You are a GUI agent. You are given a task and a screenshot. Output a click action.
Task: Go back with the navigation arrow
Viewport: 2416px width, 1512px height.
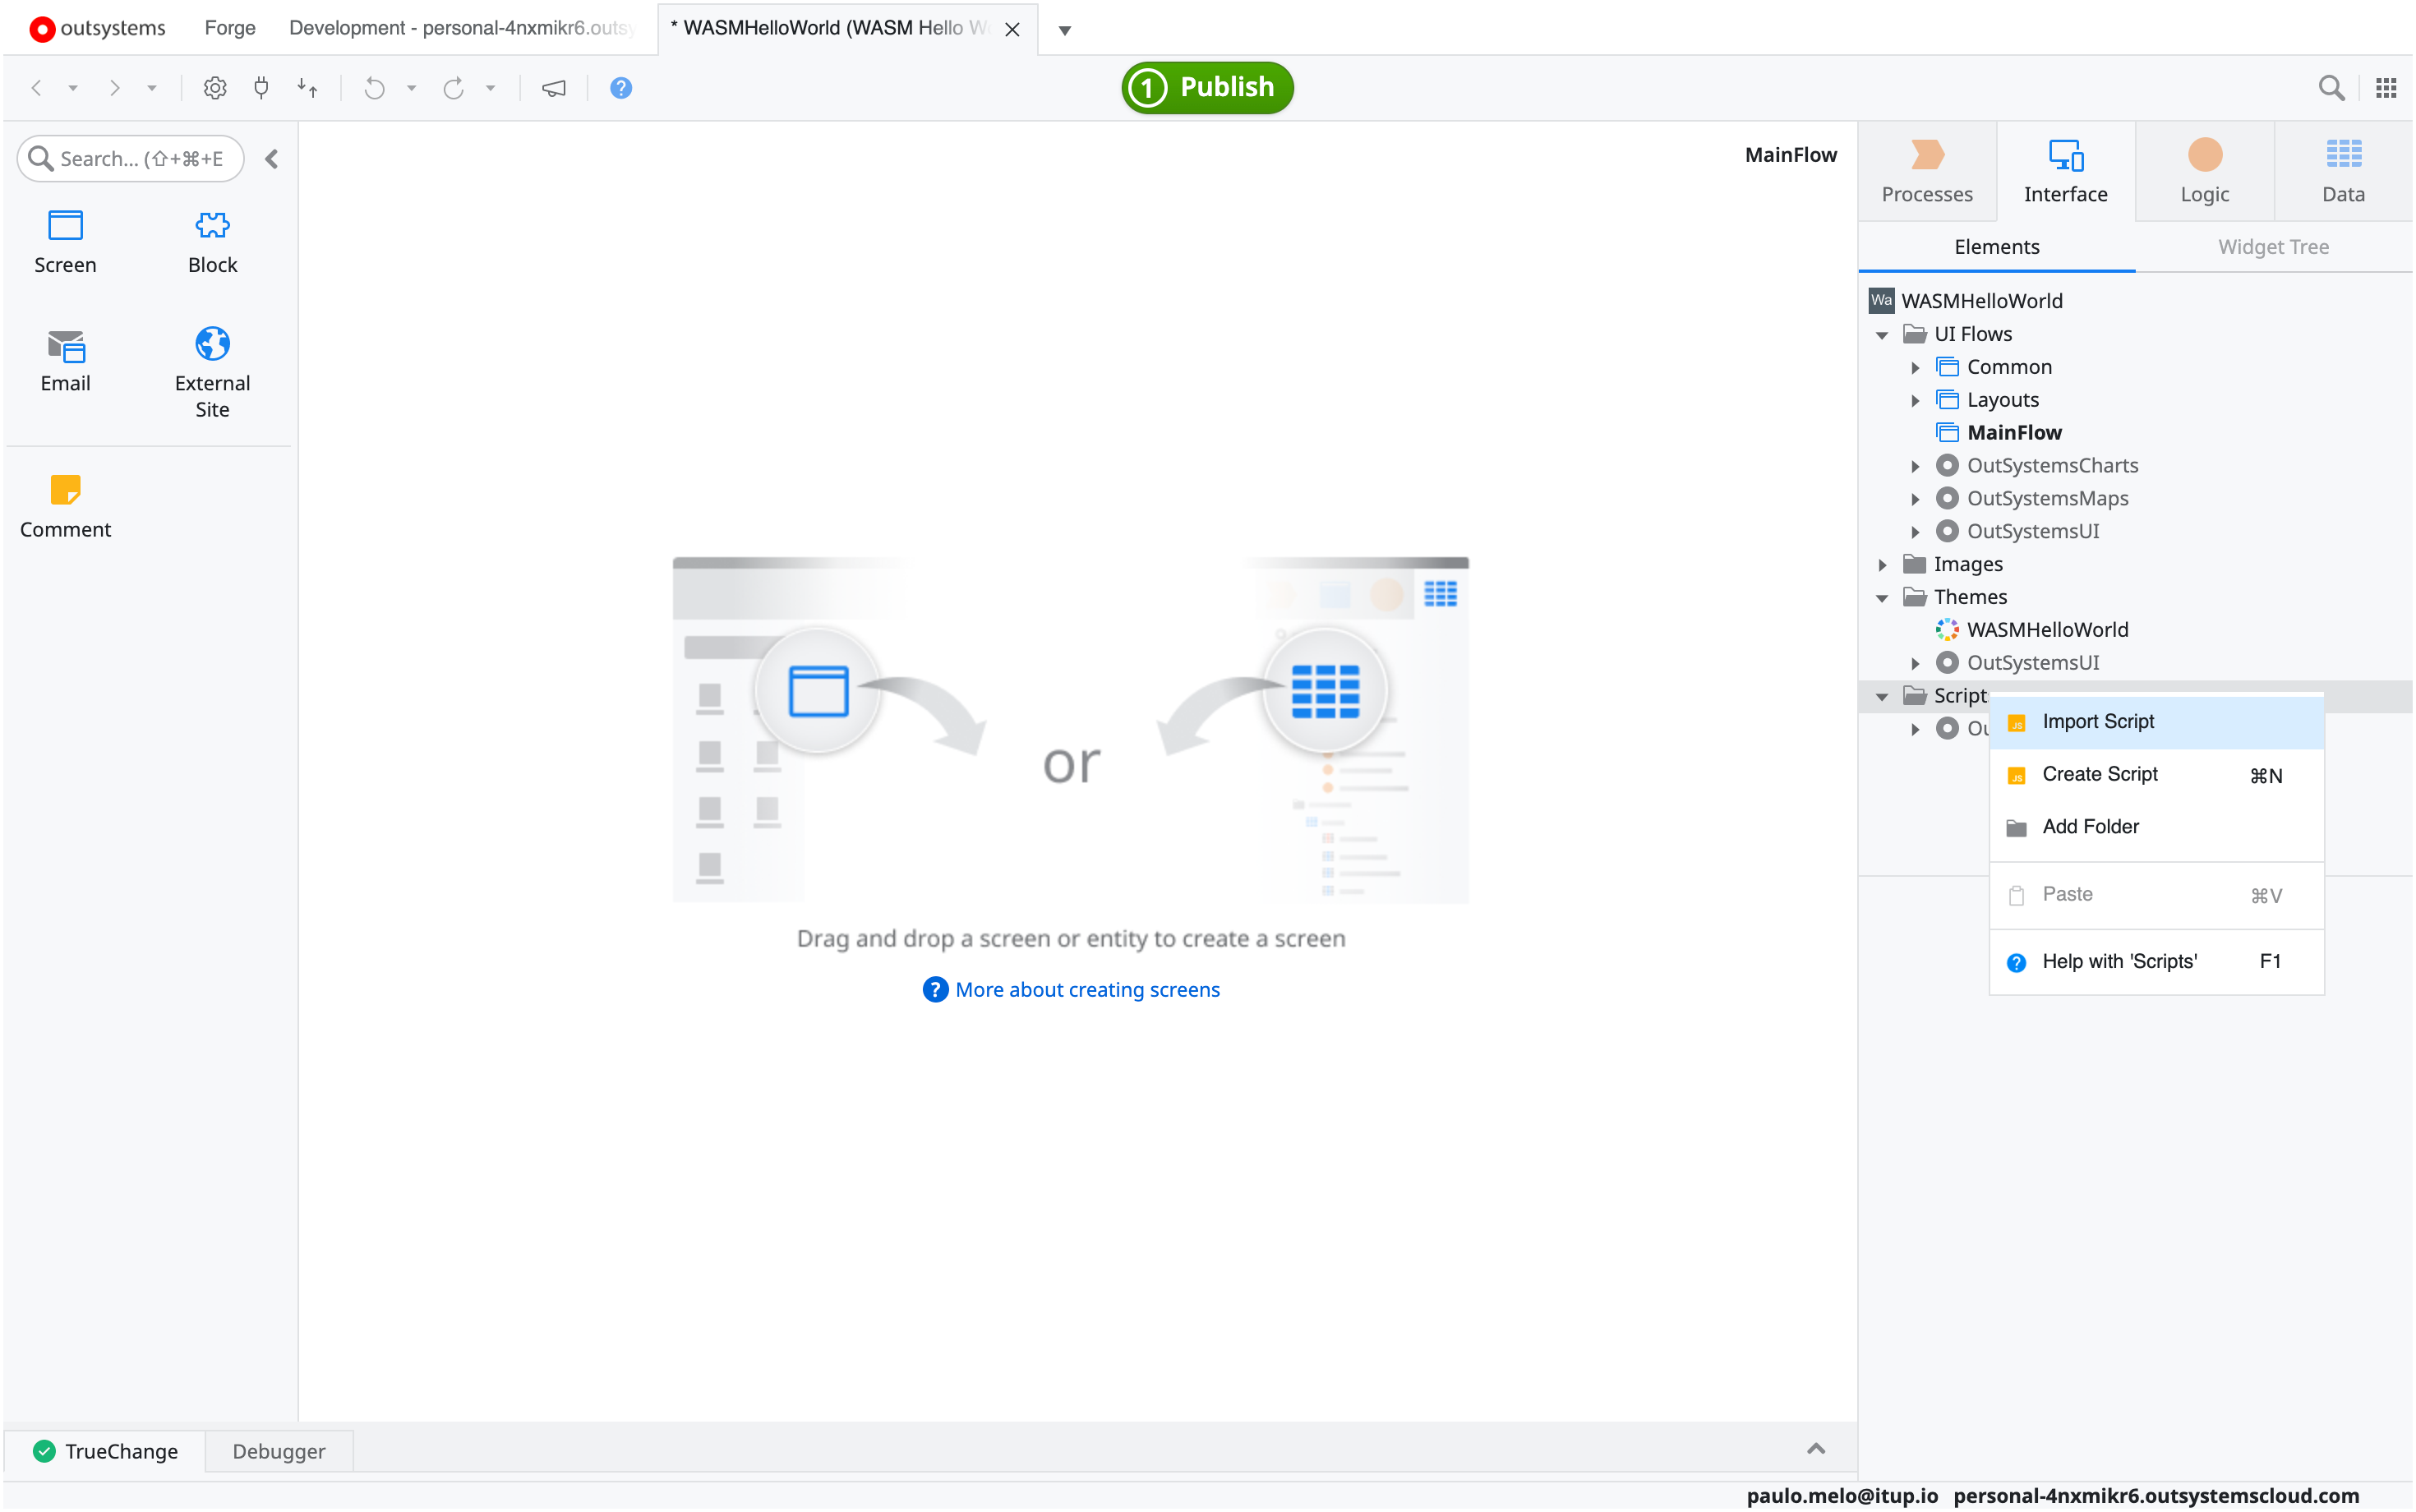tap(37, 88)
